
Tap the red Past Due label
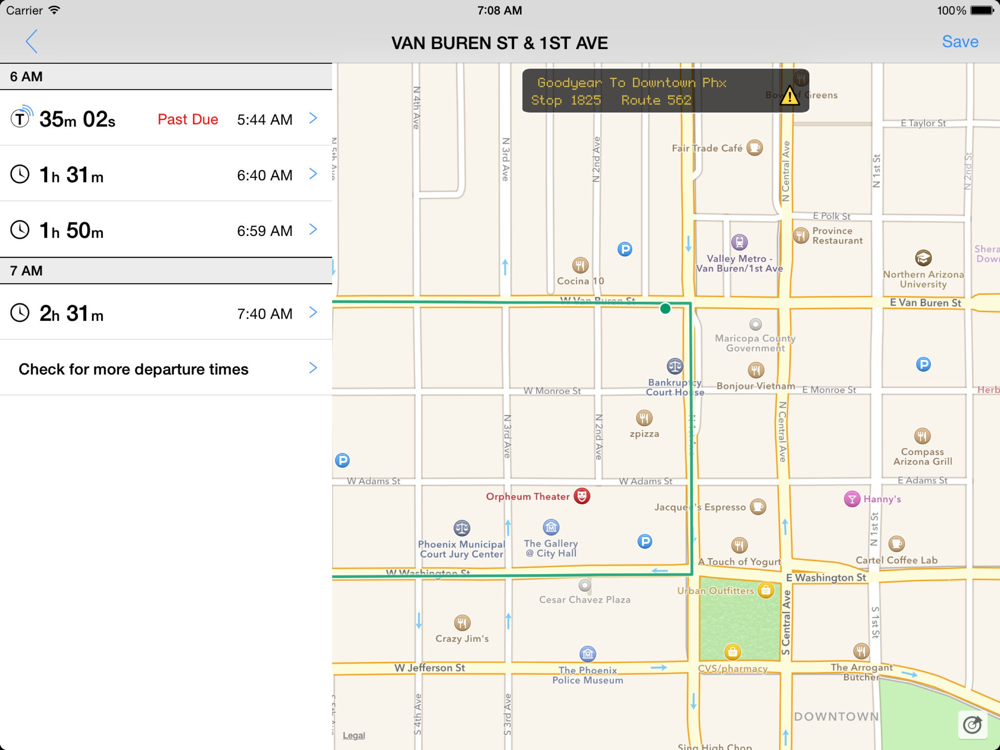coord(188,119)
